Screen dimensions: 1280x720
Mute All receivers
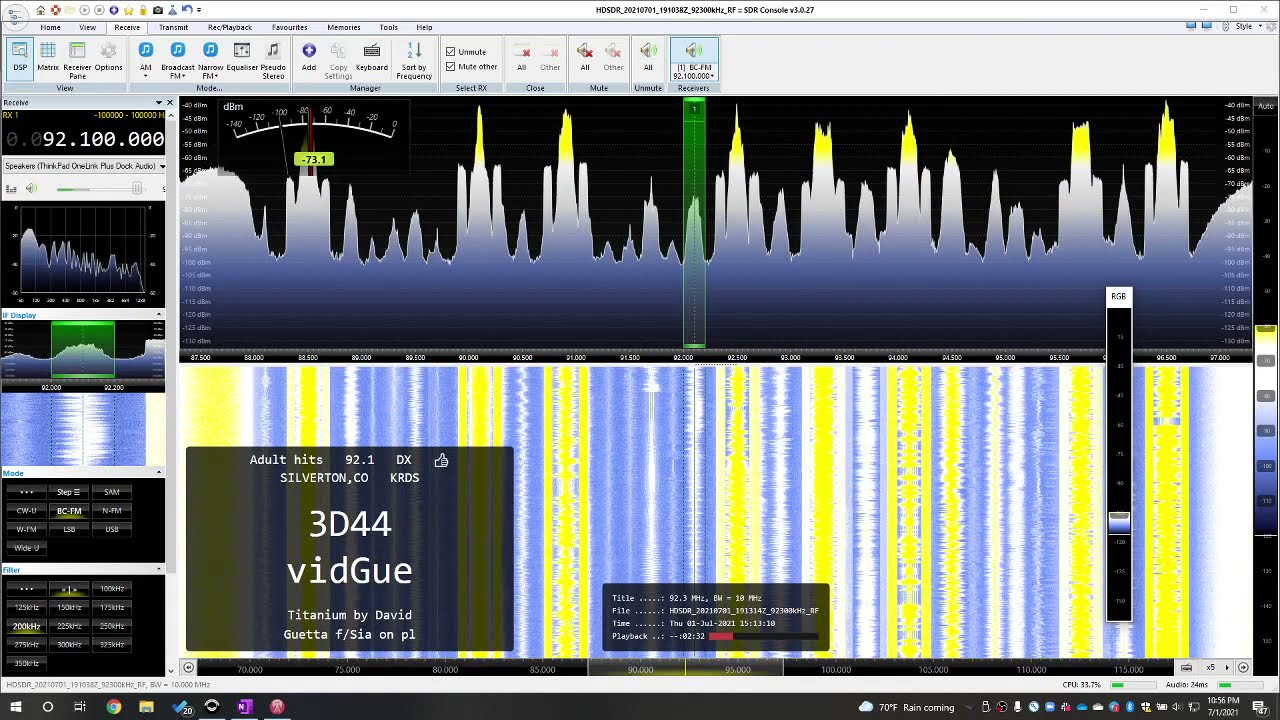(585, 58)
